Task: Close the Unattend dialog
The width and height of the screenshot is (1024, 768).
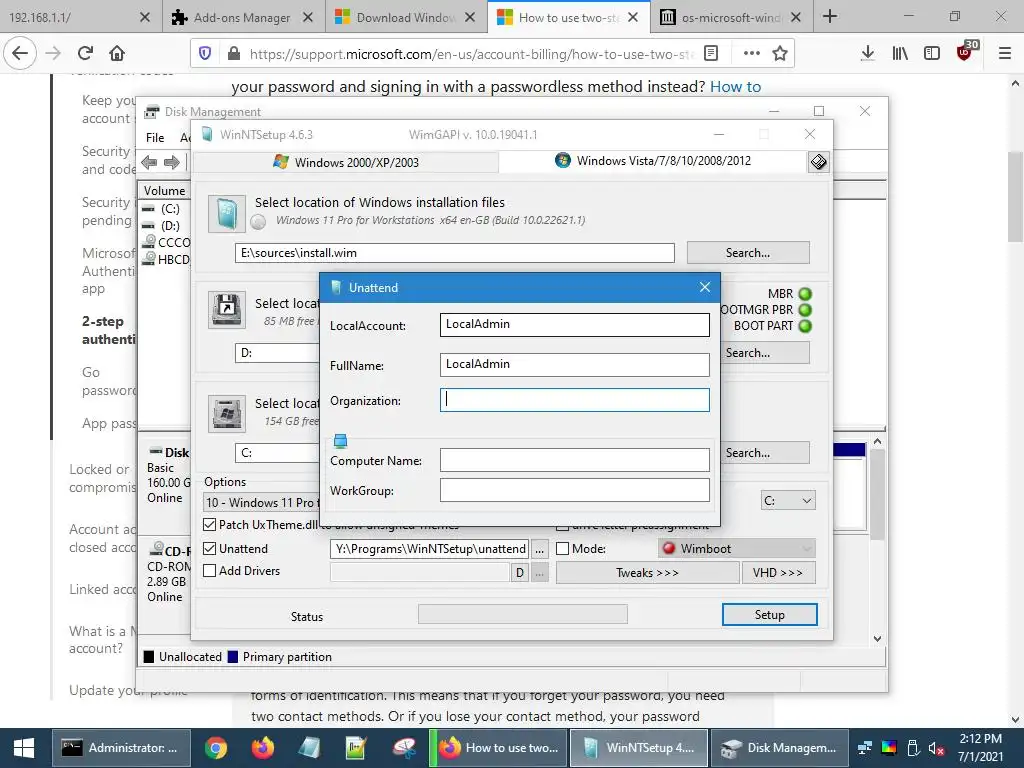Action: pyautogui.click(x=705, y=287)
